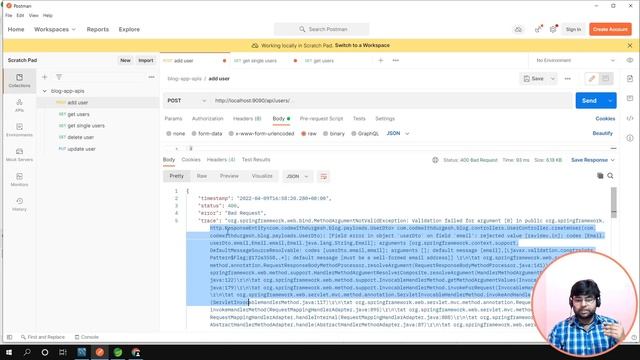Open response format JSON dropdown
The height and width of the screenshot is (360, 640).
297,176
